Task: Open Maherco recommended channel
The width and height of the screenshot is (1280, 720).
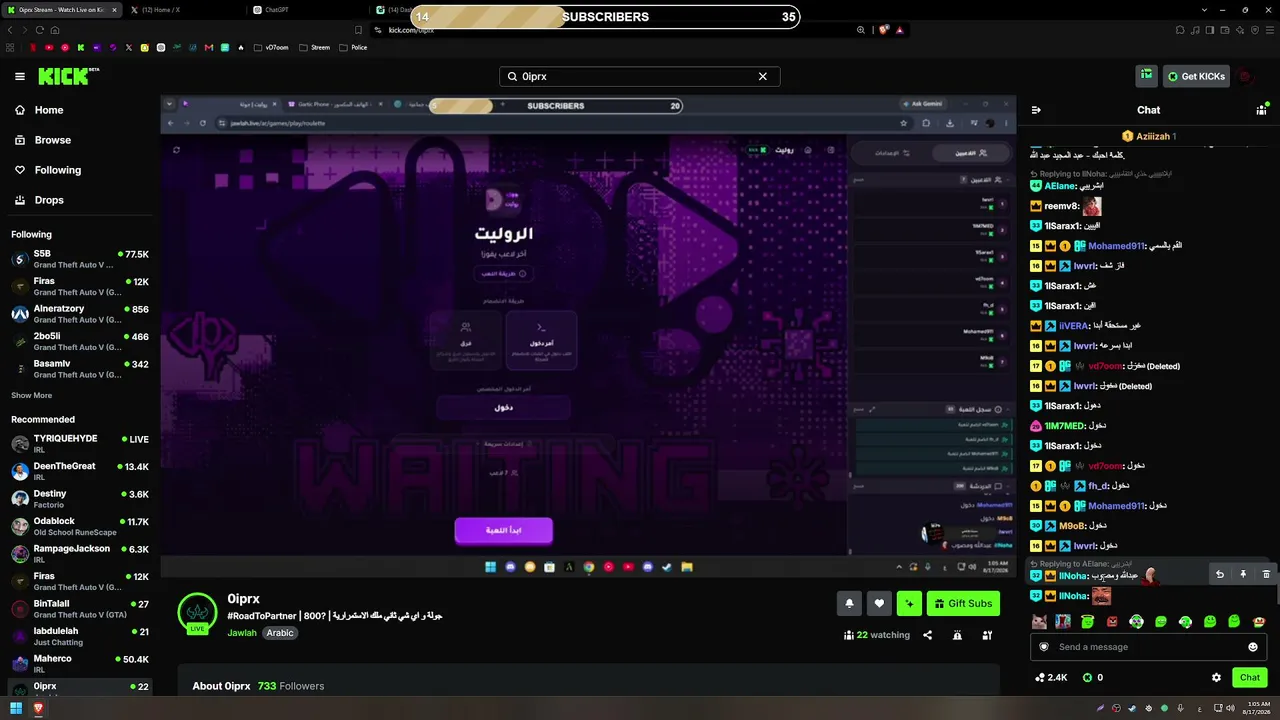Action: pos(80,663)
